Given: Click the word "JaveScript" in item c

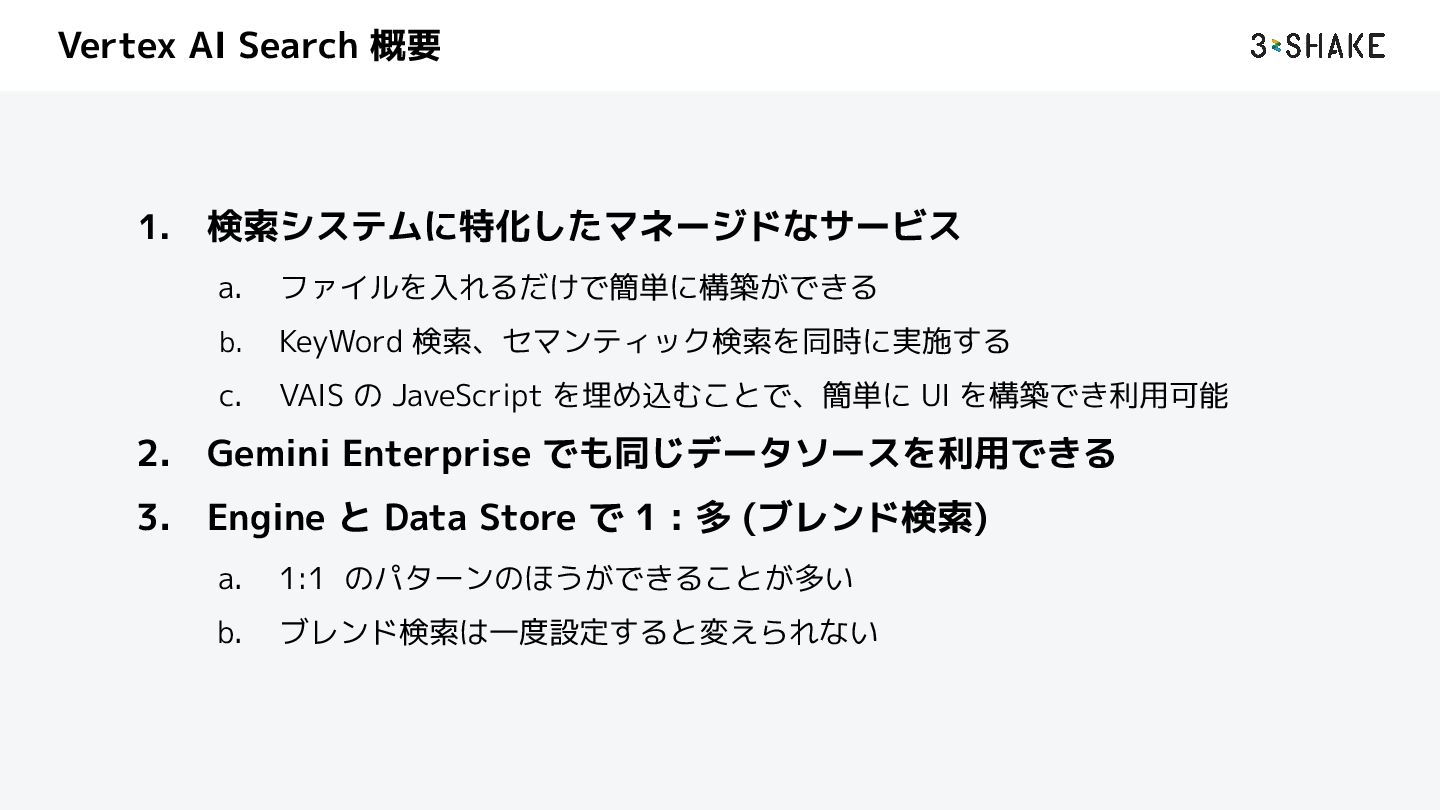Looking at the screenshot, I should click(x=466, y=396).
